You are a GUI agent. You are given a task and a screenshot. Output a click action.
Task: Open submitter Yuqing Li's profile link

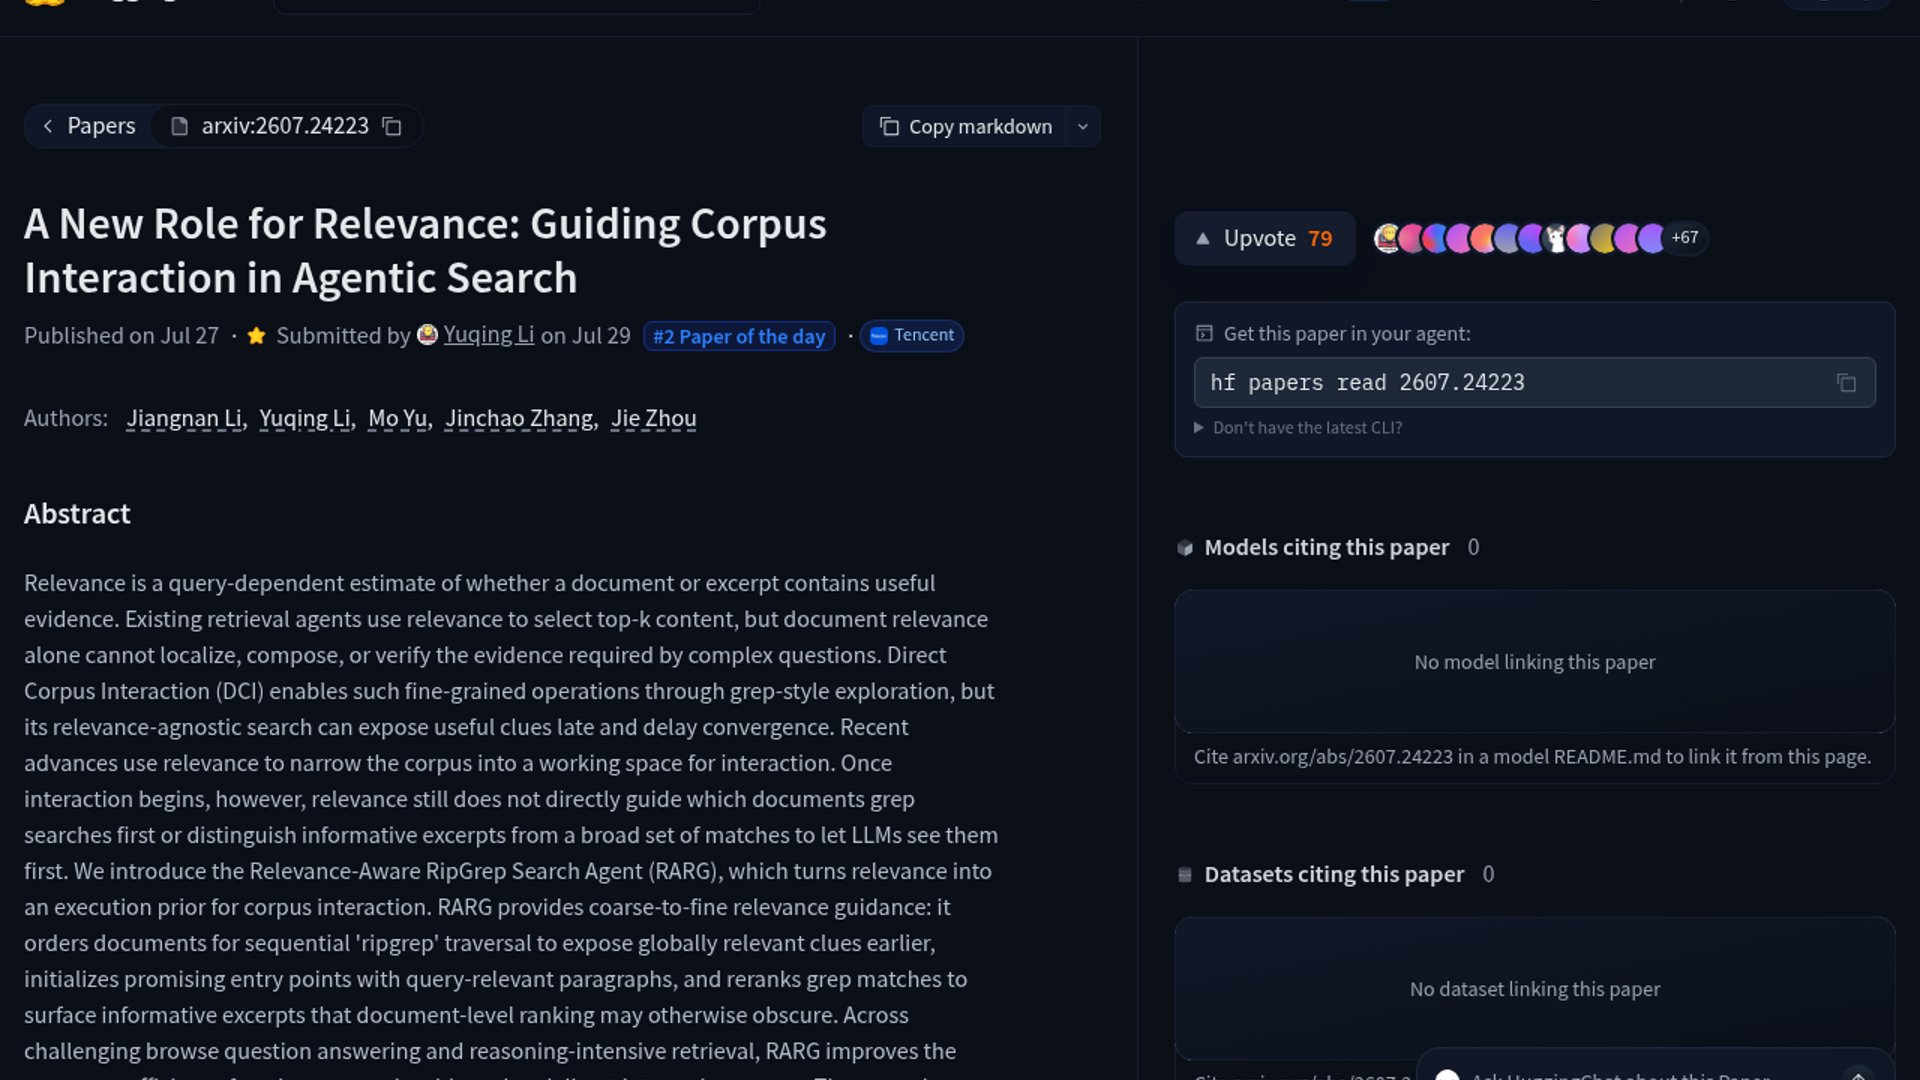point(488,335)
